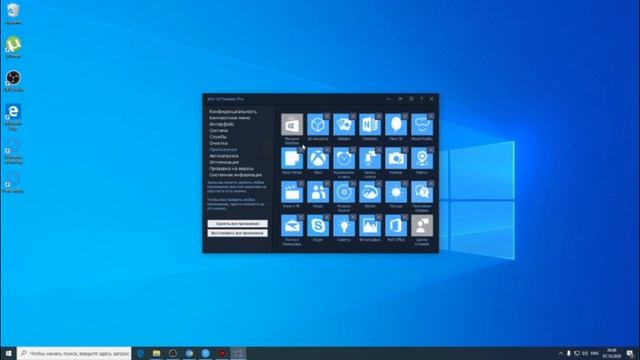Open the Приложения section

point(223,149)
